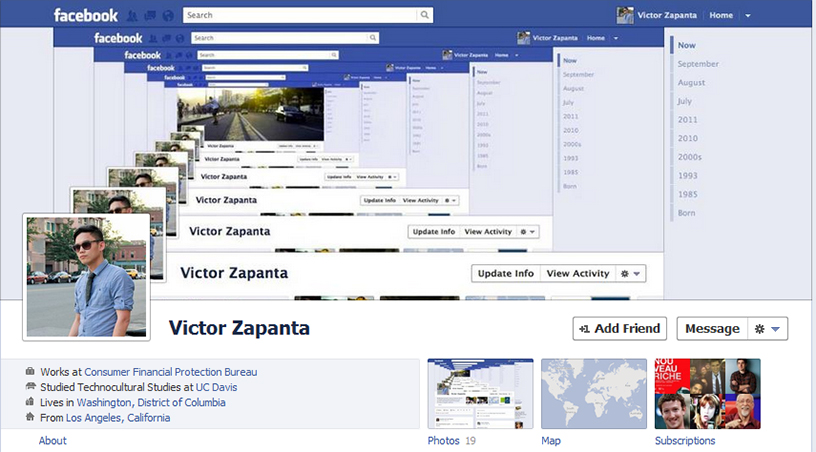Jump to August on the timeline
816x452 pixels.
click(x=691, y=83)
